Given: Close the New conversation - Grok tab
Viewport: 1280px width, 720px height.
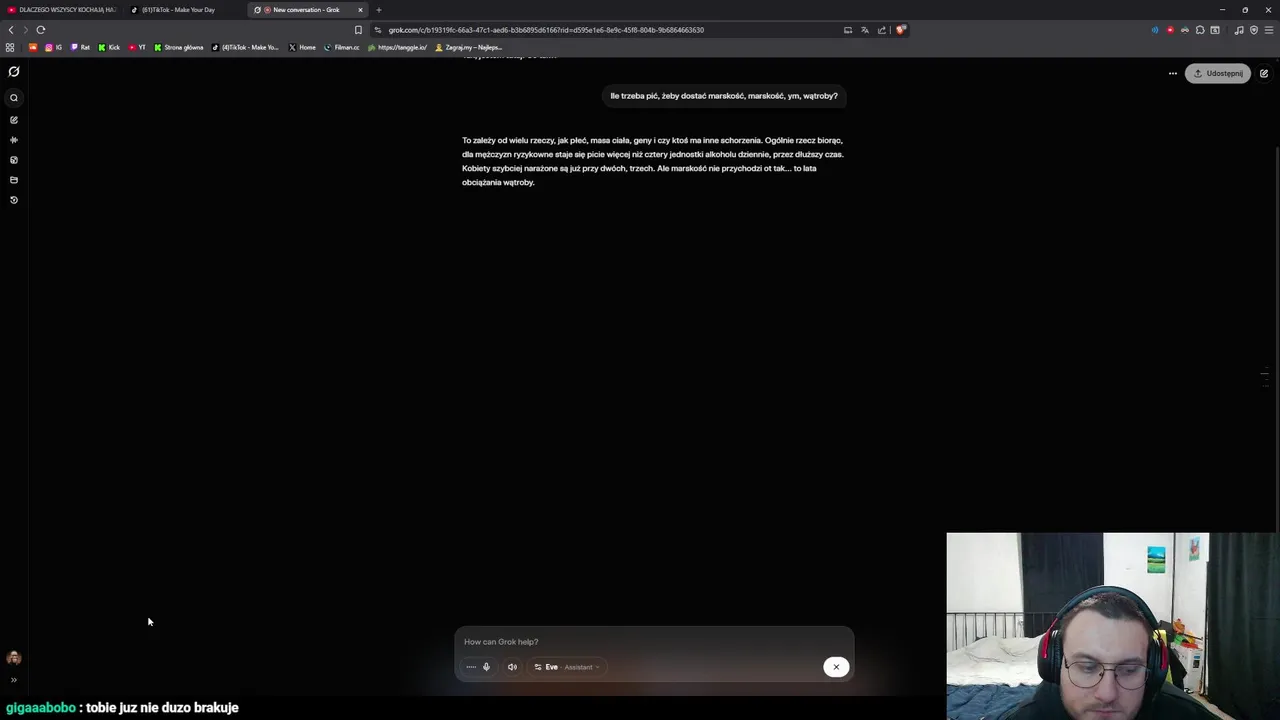Looking at the screenshot, I should (x=360, y=10).
